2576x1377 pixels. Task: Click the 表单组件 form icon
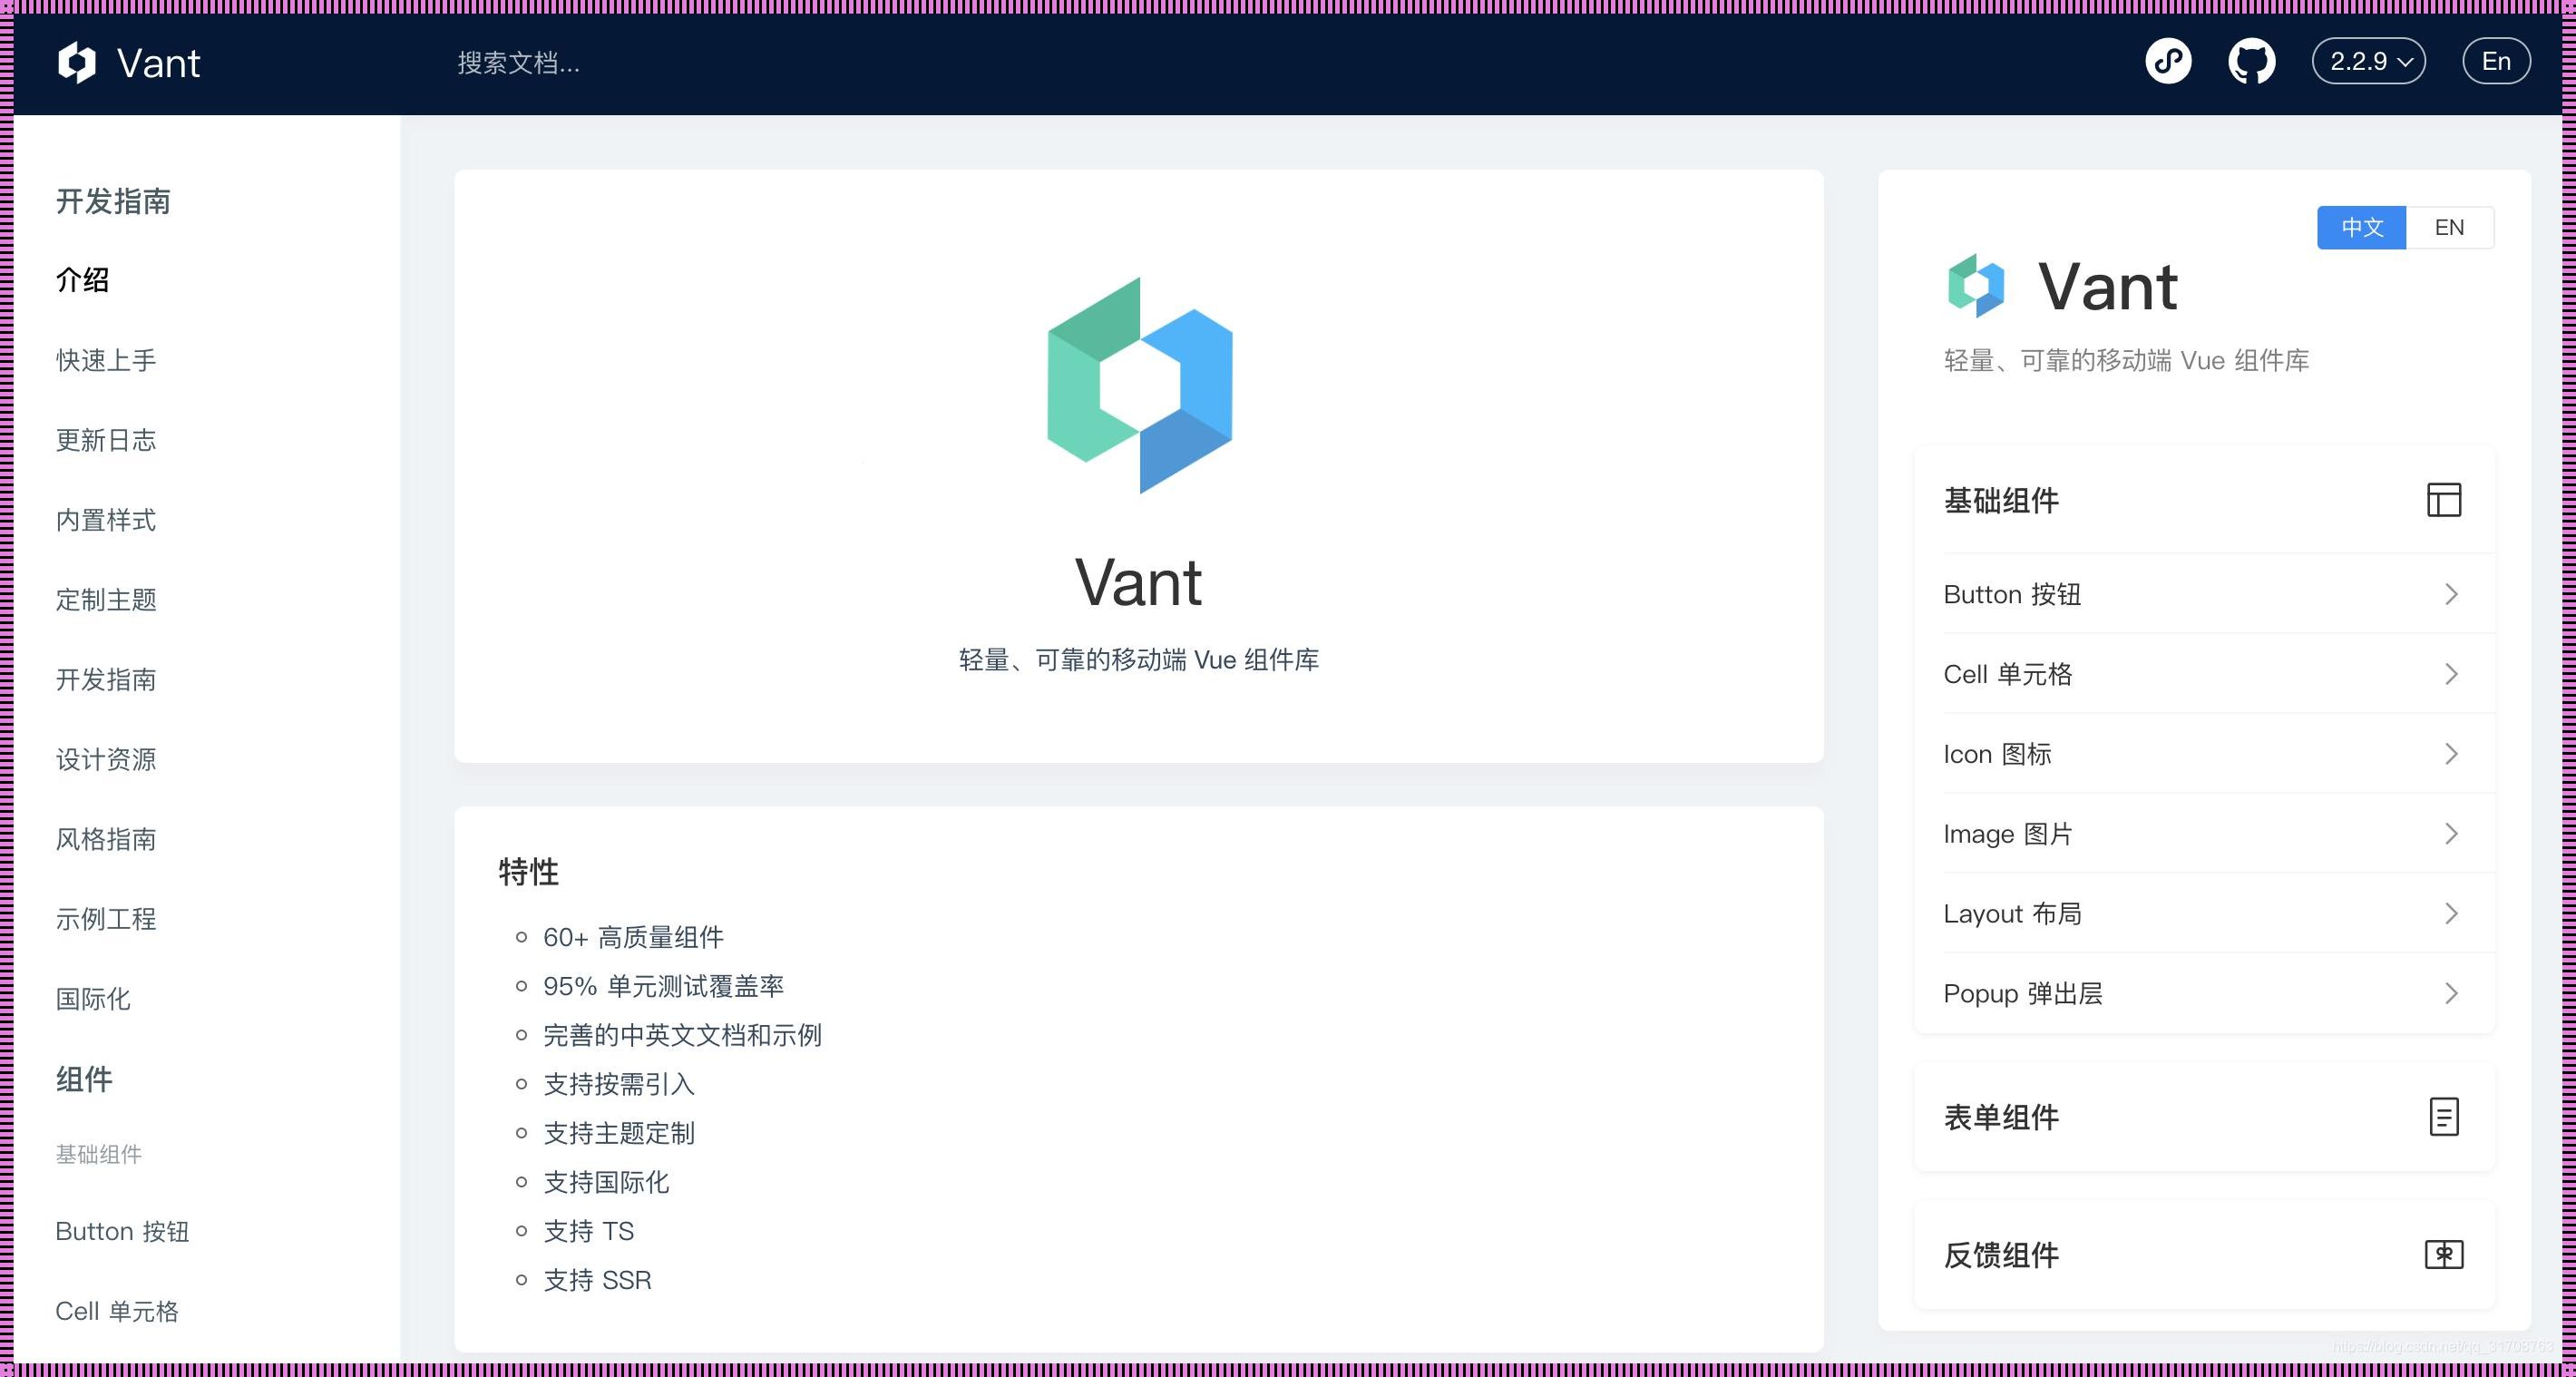point(2443,1117)
